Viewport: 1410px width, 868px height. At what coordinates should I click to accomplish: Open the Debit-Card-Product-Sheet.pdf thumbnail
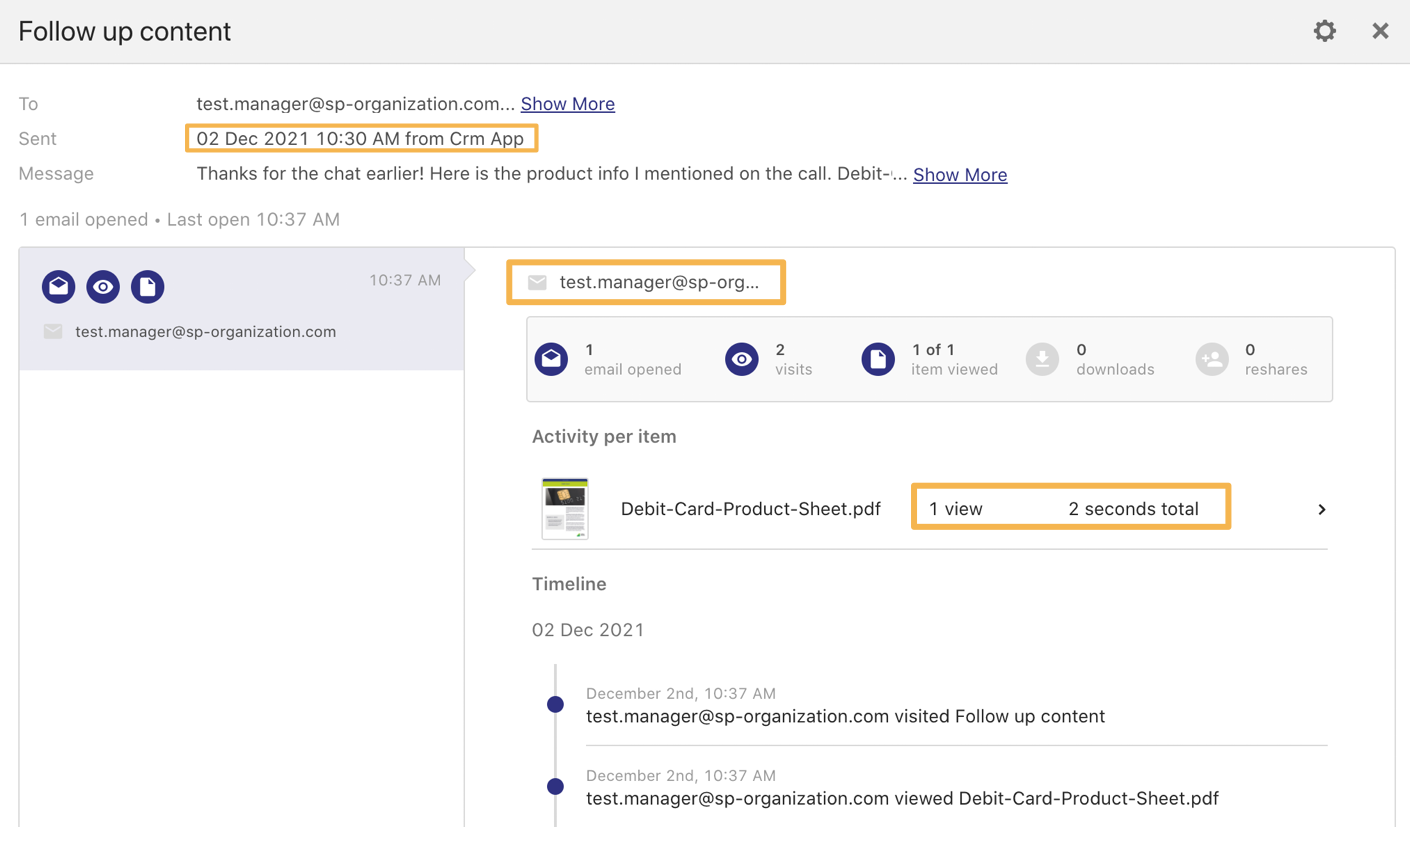click(x=565, y=509)
